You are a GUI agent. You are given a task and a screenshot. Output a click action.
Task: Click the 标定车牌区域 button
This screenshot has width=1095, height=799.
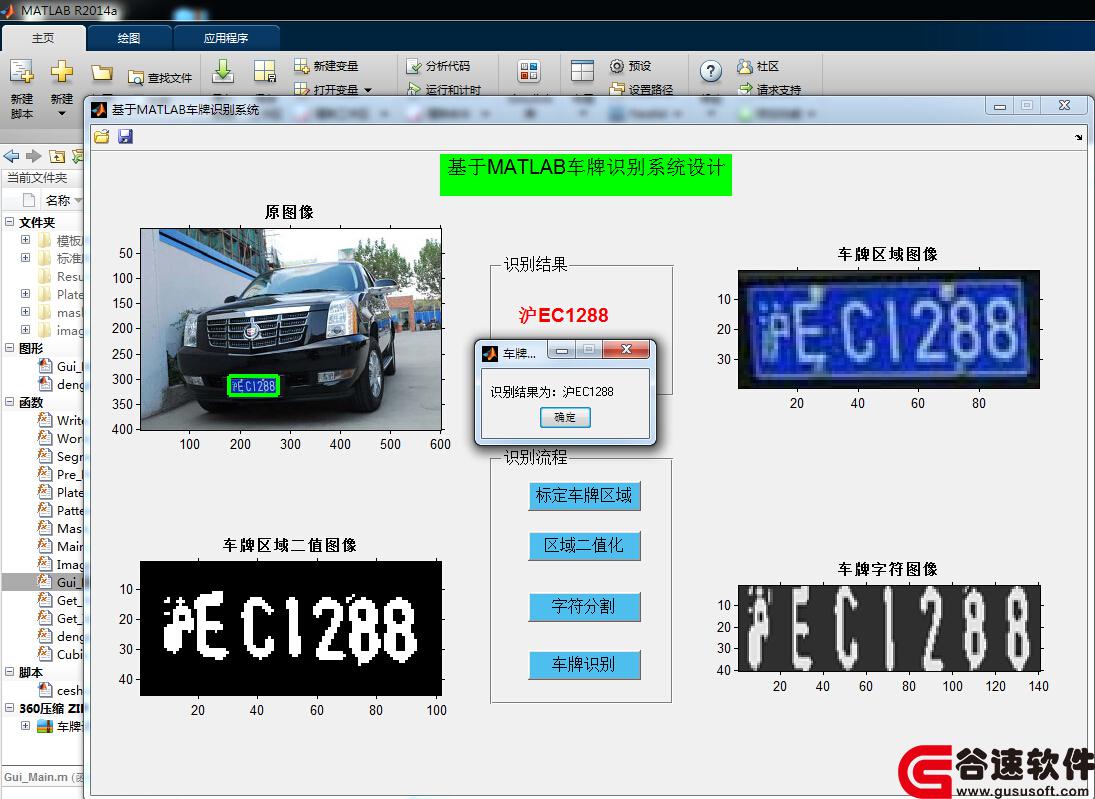click(584, 496)
